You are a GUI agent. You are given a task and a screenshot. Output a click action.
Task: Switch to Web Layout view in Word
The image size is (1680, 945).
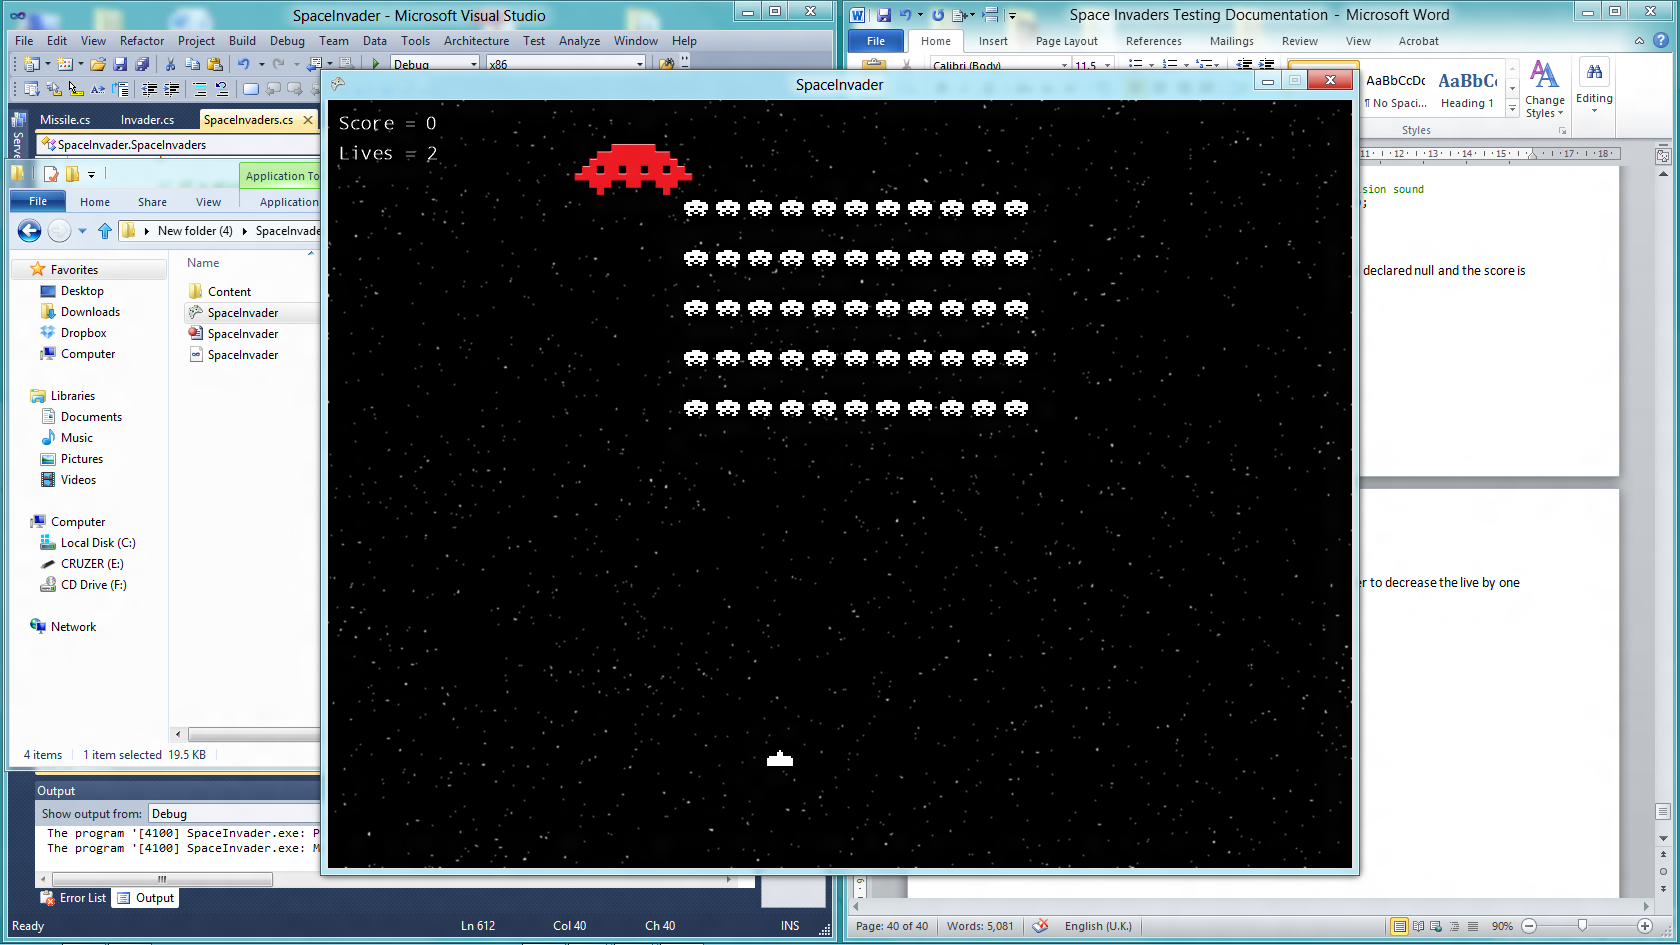[1436, 926]
